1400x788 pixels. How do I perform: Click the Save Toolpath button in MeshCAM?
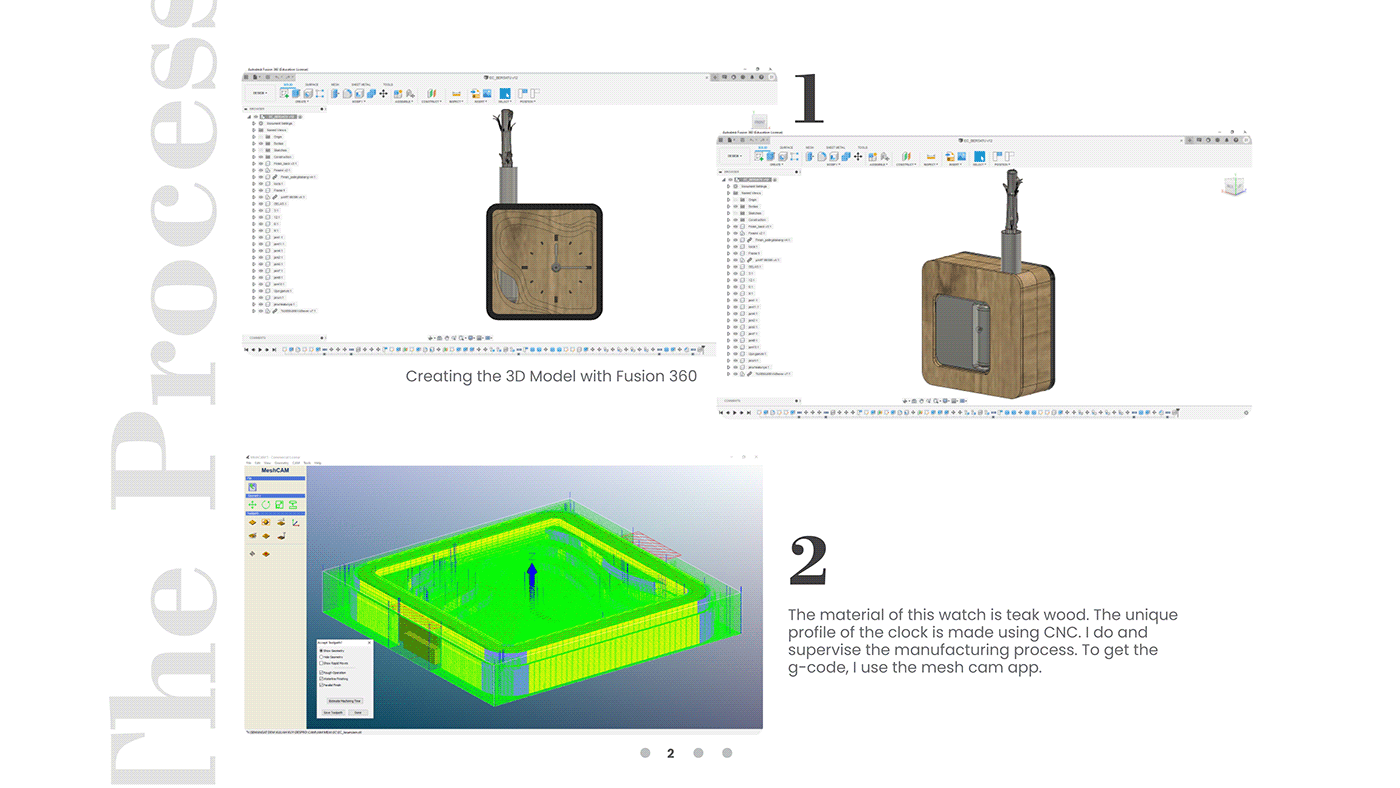[x=333, y=712]
